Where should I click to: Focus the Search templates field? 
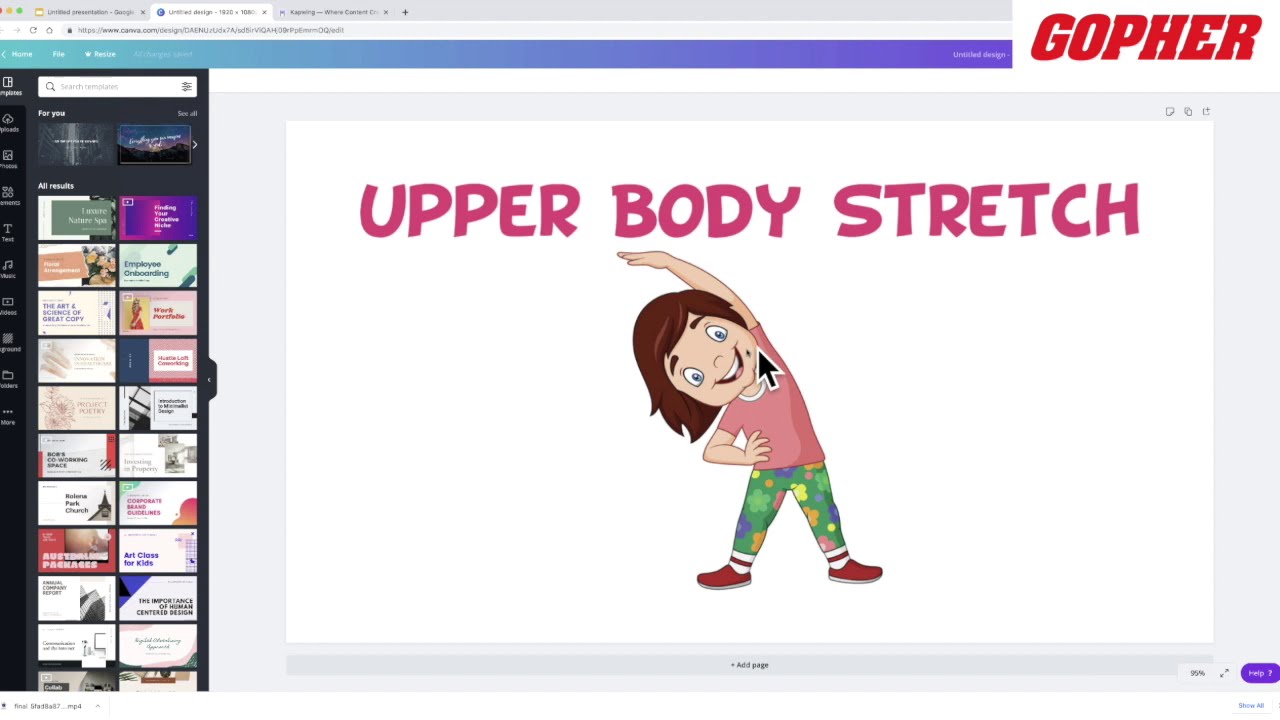click(x=115, y=86)
